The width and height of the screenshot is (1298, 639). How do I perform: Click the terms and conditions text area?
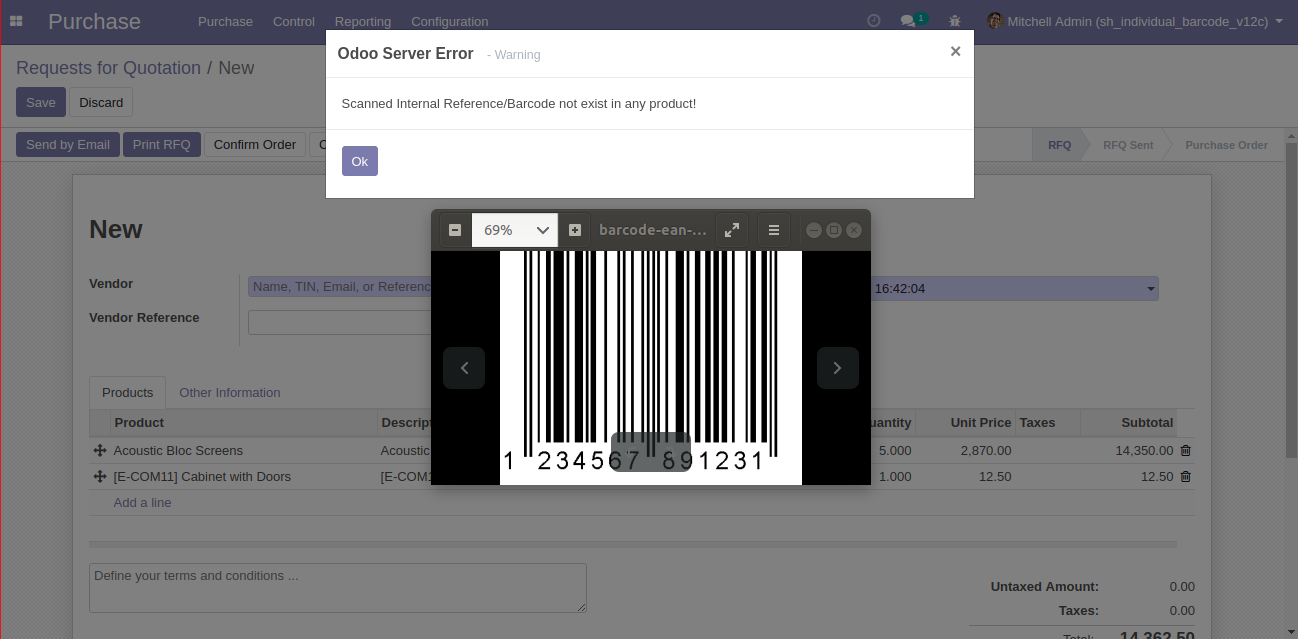click(x=338, y=588)
